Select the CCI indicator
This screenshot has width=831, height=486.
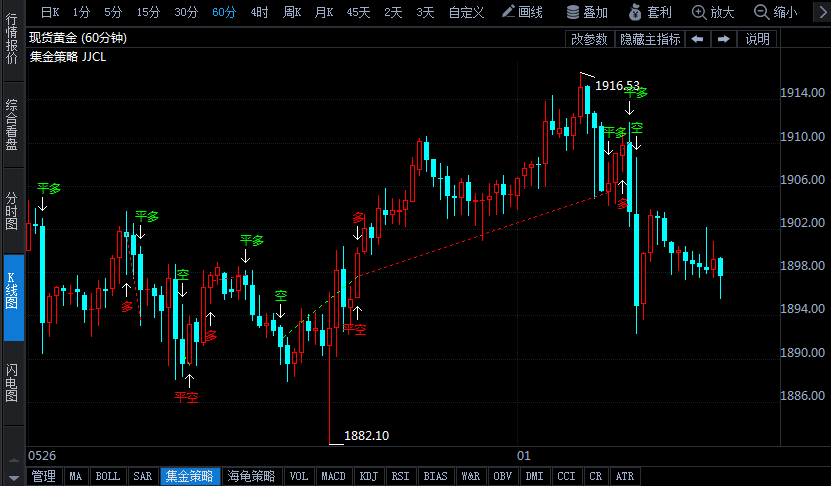566,476
